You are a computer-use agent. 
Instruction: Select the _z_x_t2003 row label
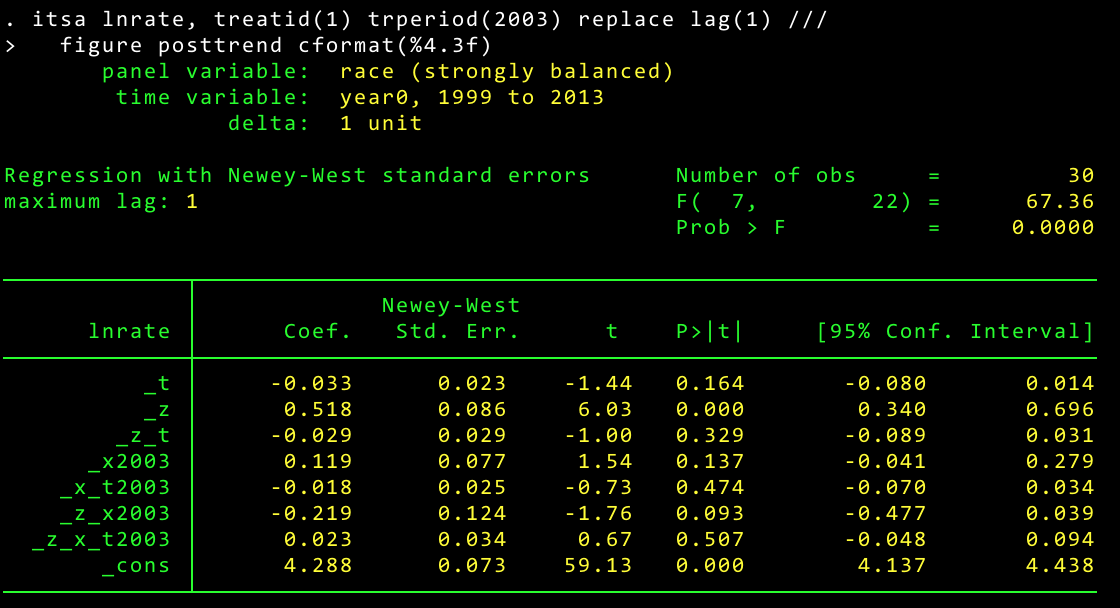pos(101,539)
